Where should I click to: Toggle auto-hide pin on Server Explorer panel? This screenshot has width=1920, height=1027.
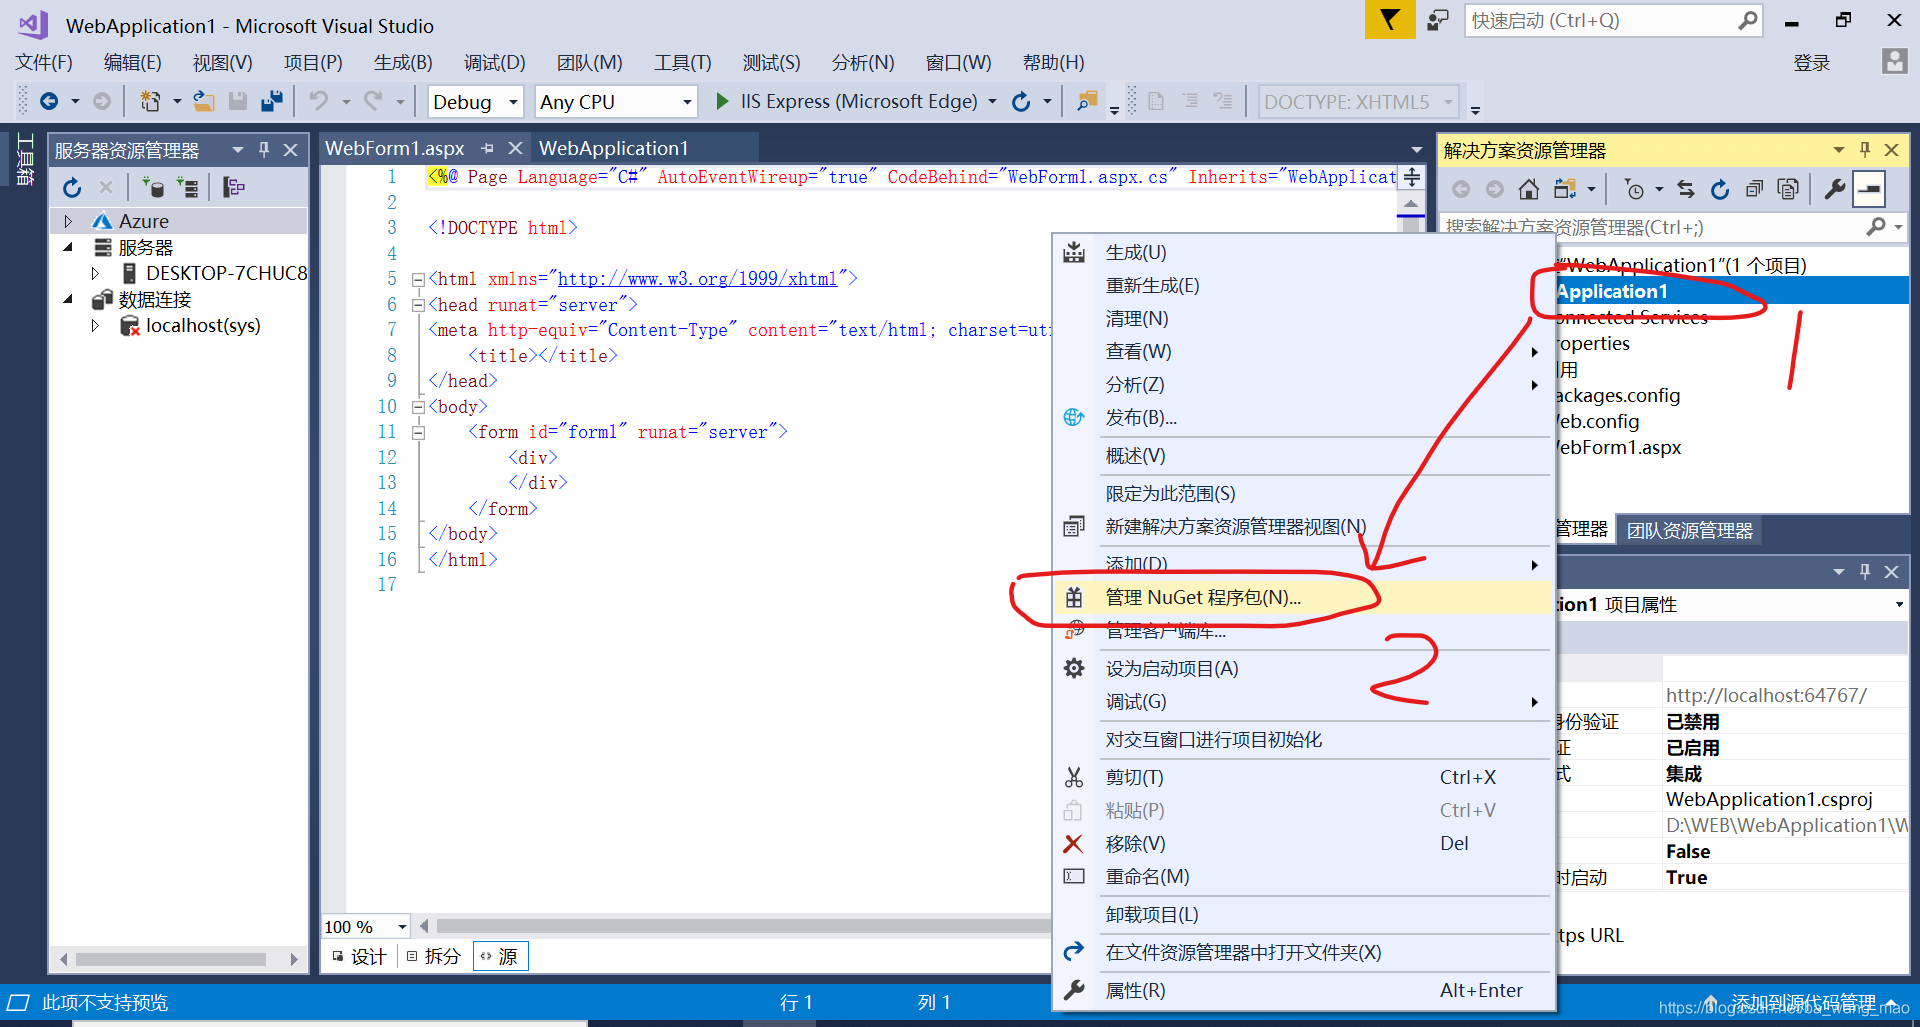click(264, 150)
